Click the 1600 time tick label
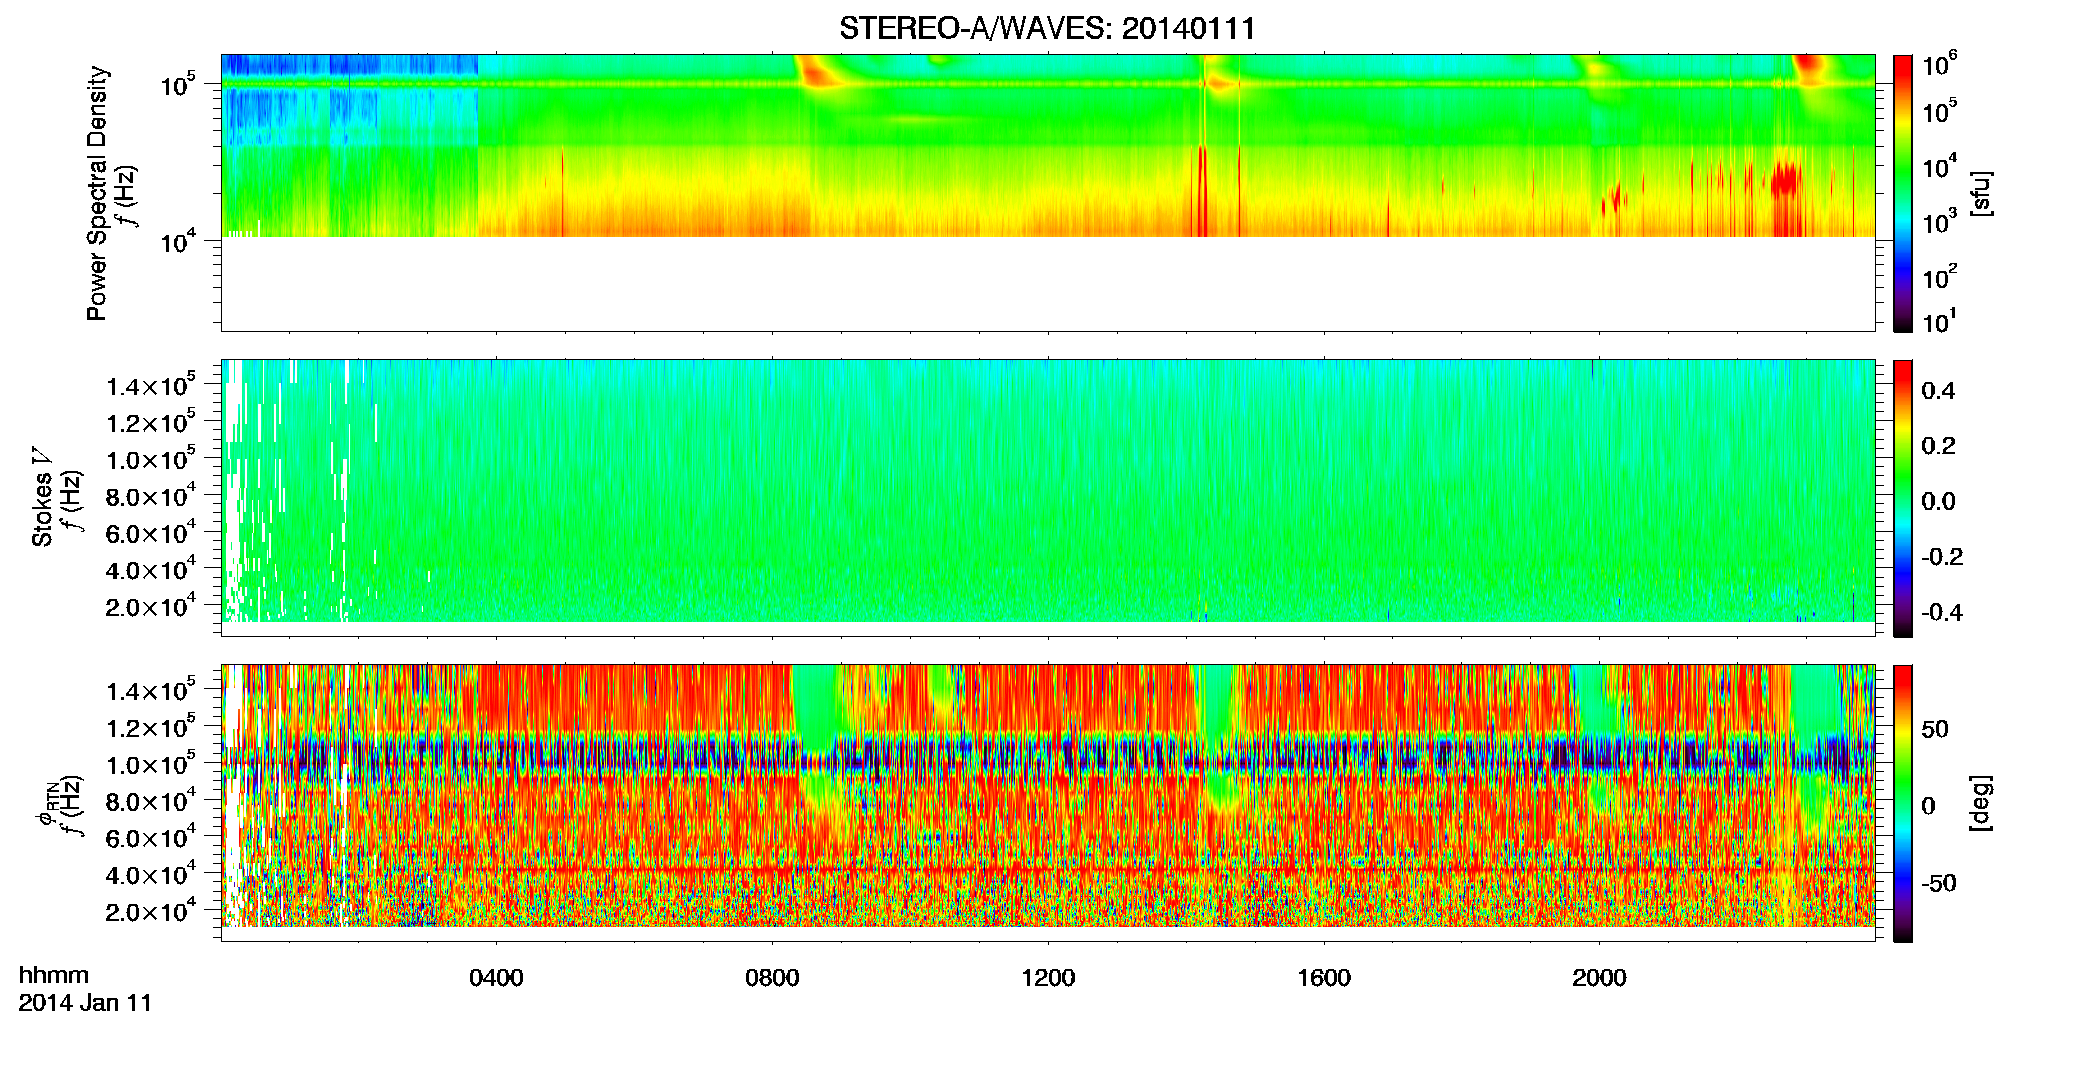Screen dimensions: 2096x1080 (x=1324, y=978)
